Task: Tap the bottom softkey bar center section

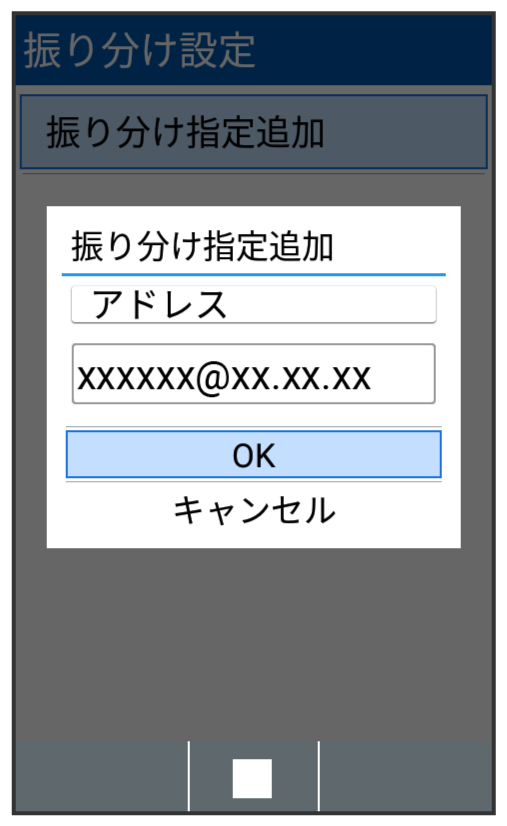Action: pos(254,776)
